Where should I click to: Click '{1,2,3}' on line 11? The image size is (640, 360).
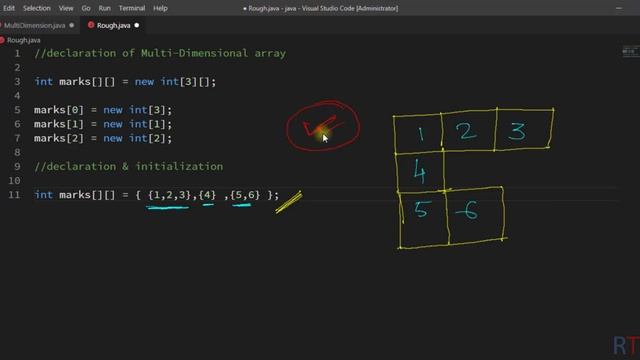click(x=169, y=195)
